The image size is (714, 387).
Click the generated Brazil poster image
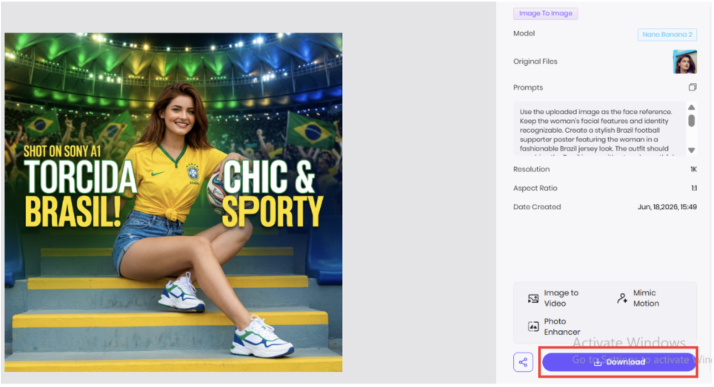click(x=173, y=202)
